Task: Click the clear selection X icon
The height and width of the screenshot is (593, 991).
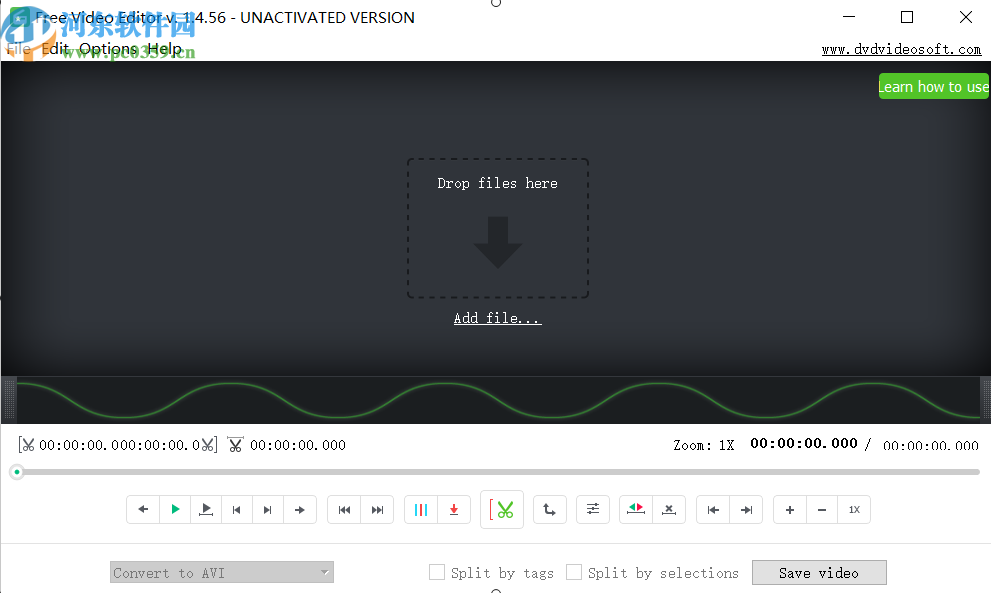Action: (x=669, y=510)
